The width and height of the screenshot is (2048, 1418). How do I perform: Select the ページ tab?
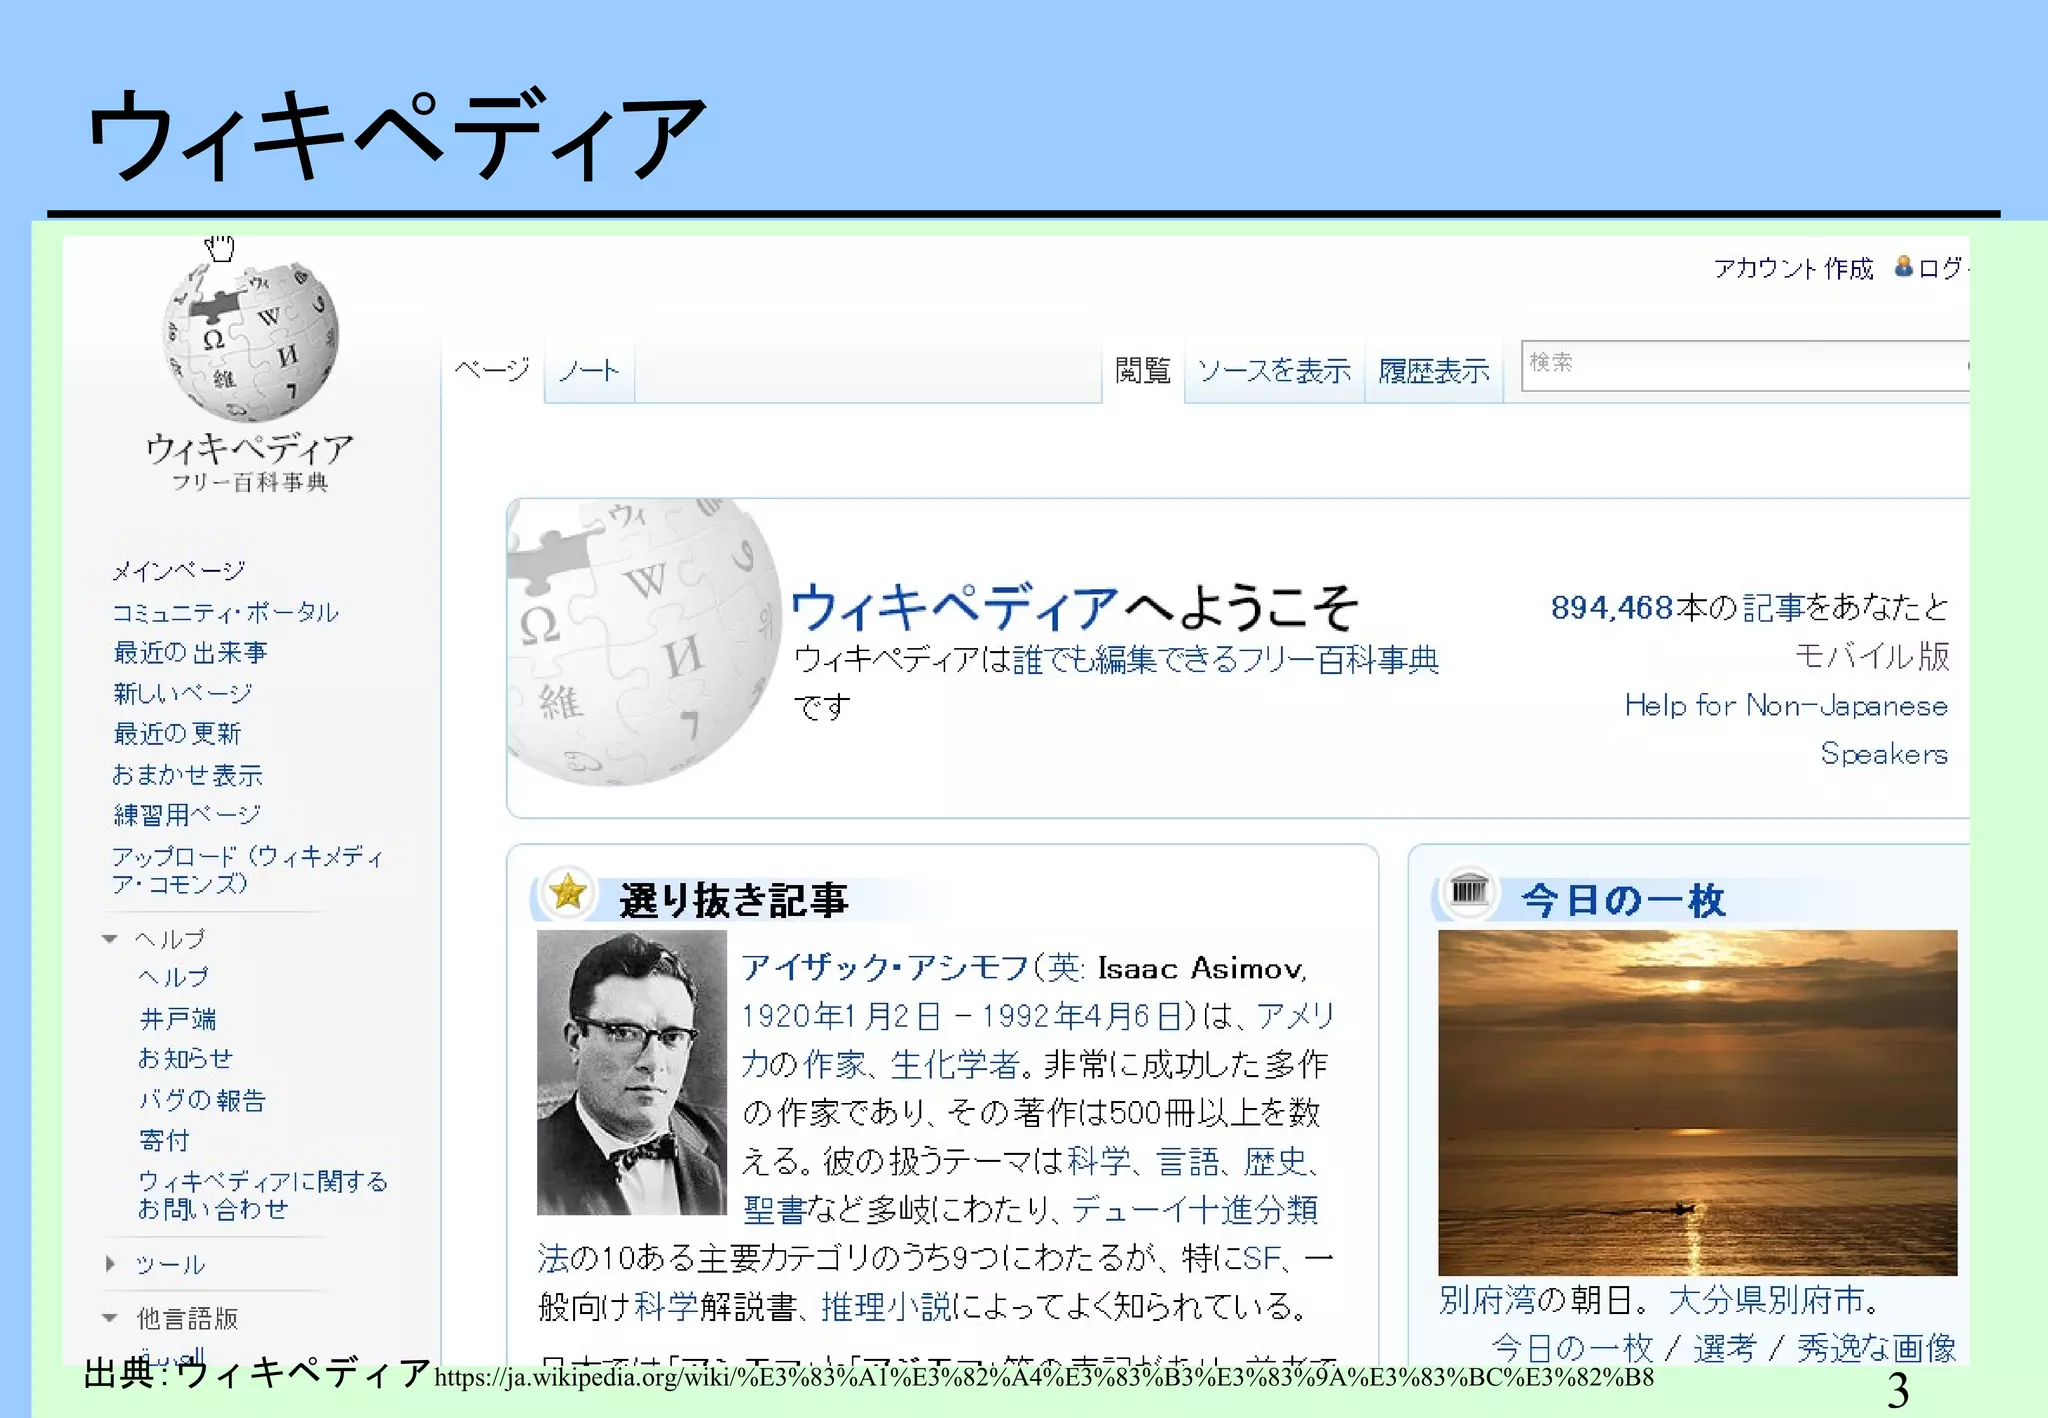pos(492,370)
